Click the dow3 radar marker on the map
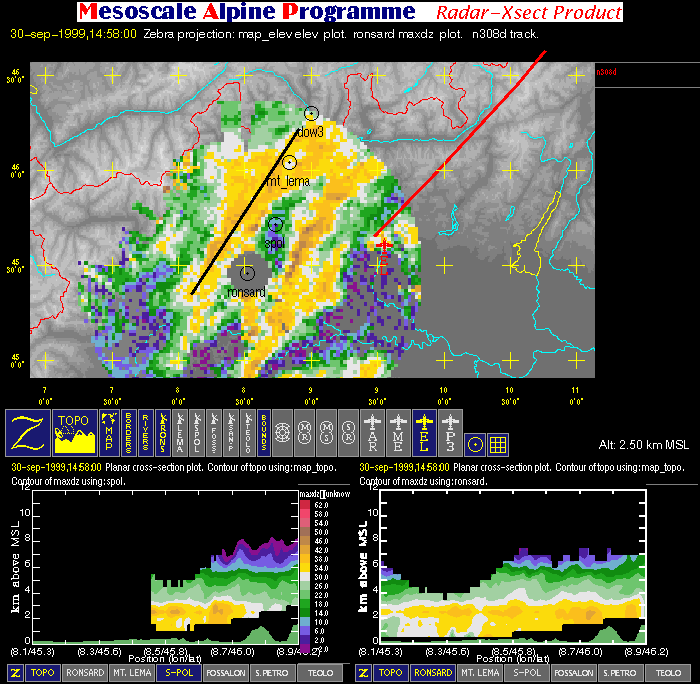This screenshot has width=700, height=684. pos(311,114)
